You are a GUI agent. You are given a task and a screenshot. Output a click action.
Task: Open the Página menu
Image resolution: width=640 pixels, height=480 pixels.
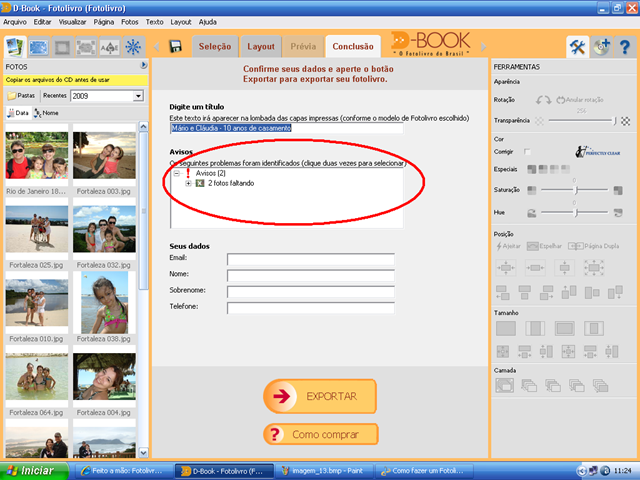104,22
